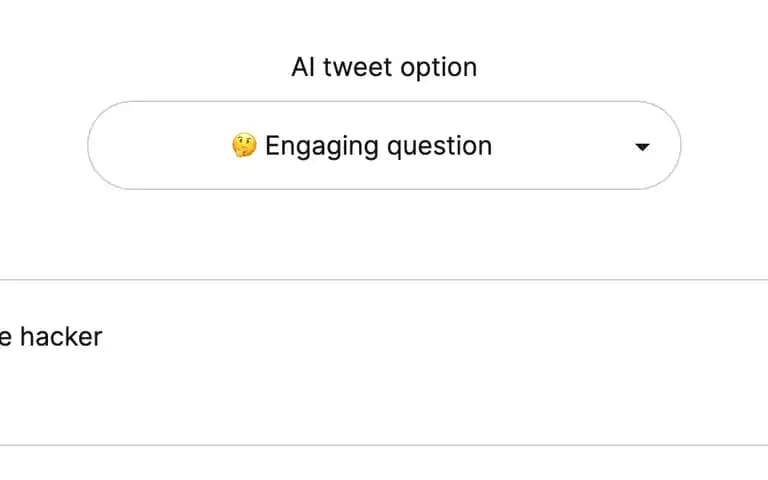Click the thinking face emoji in the dropdown
The width and height of the screenshot is (768, 480).
coord(244,145)
